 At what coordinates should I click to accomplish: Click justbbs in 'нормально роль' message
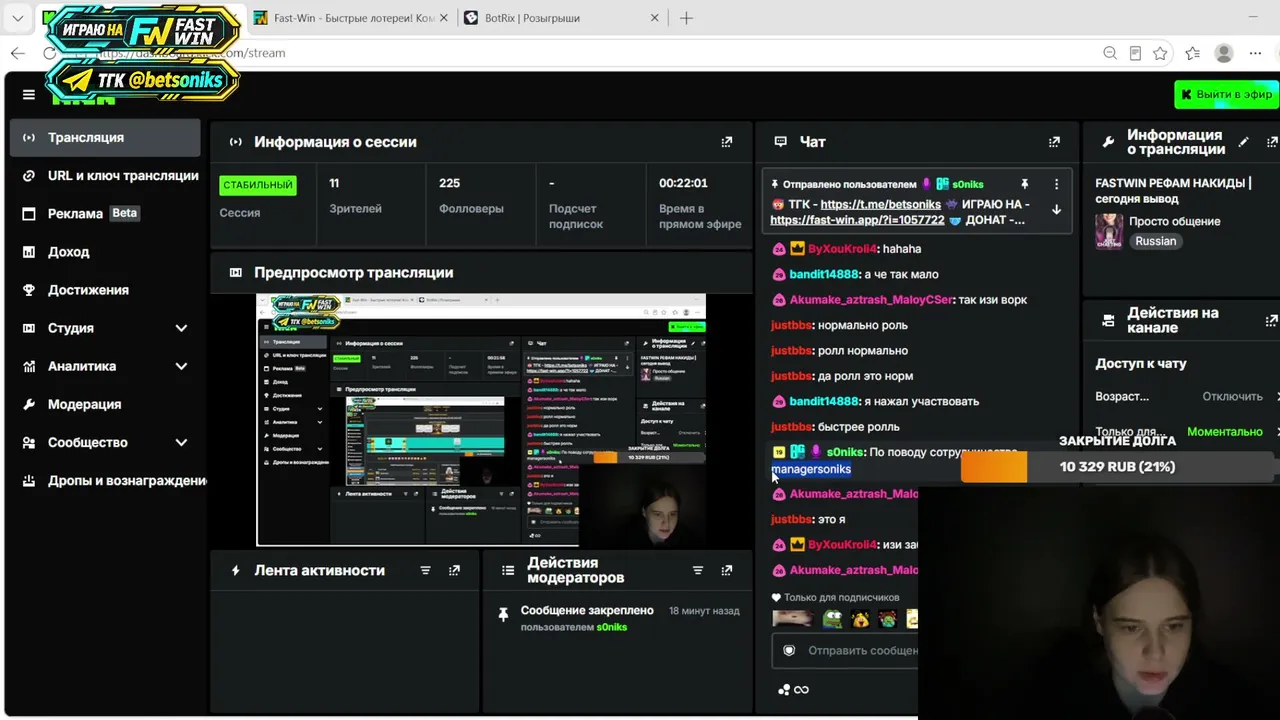point(791,325)
